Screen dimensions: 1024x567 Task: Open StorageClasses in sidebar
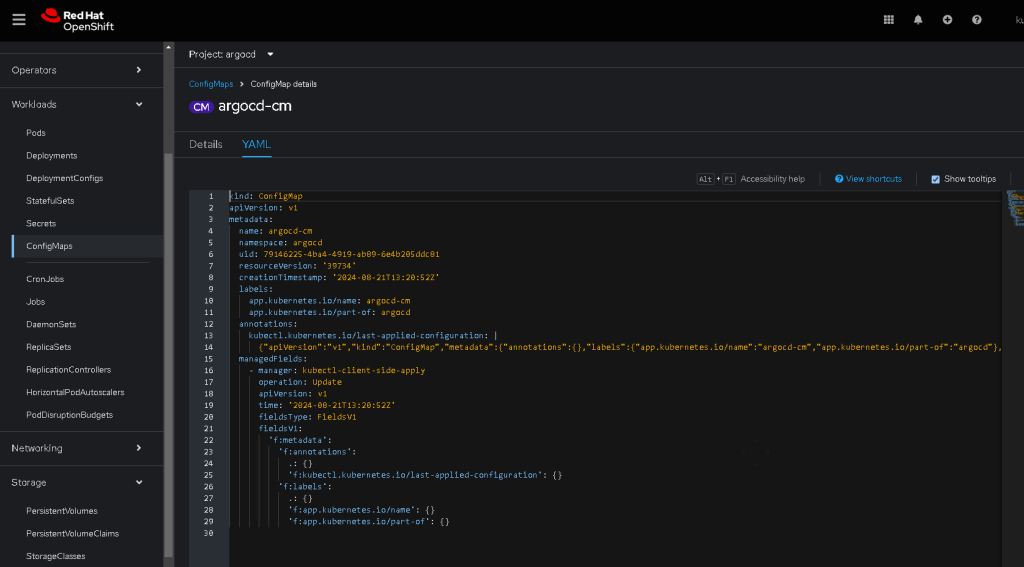(56, 557)
